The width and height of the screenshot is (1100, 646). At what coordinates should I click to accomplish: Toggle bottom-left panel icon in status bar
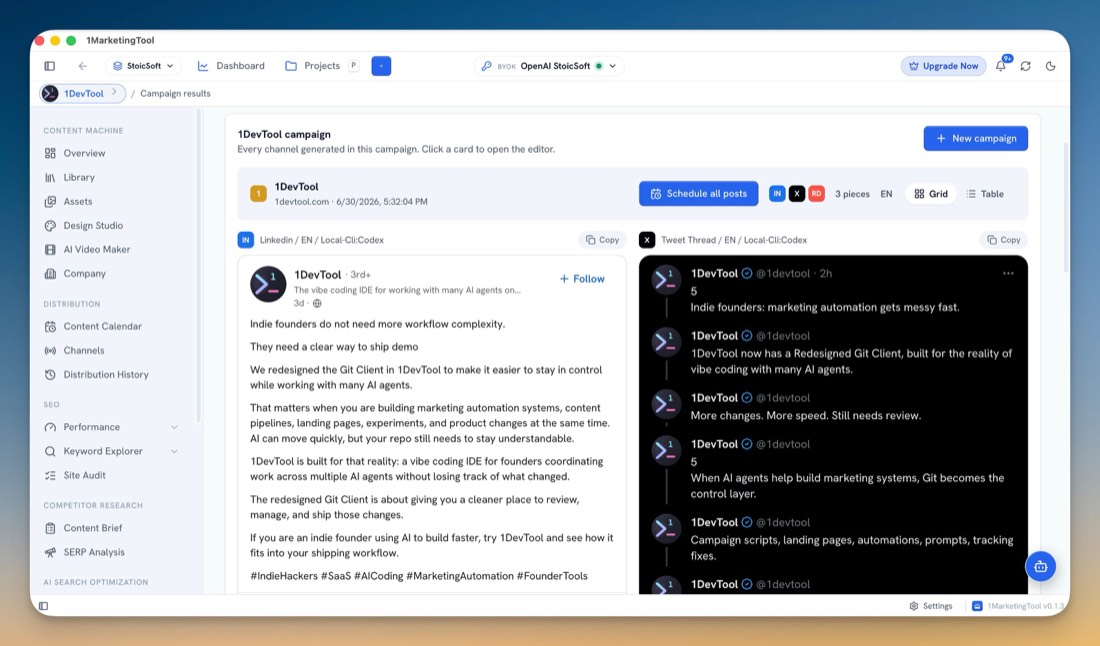pos(43,606)
